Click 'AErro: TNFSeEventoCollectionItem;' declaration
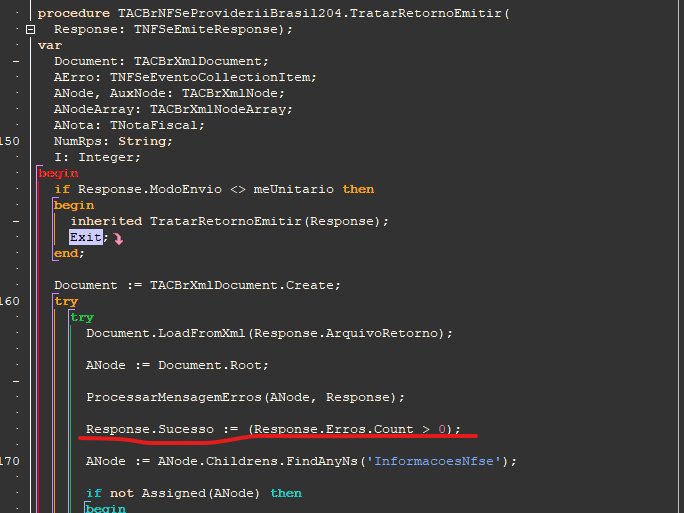This screenshot has width=684, height=513. [x=185, y=78]
